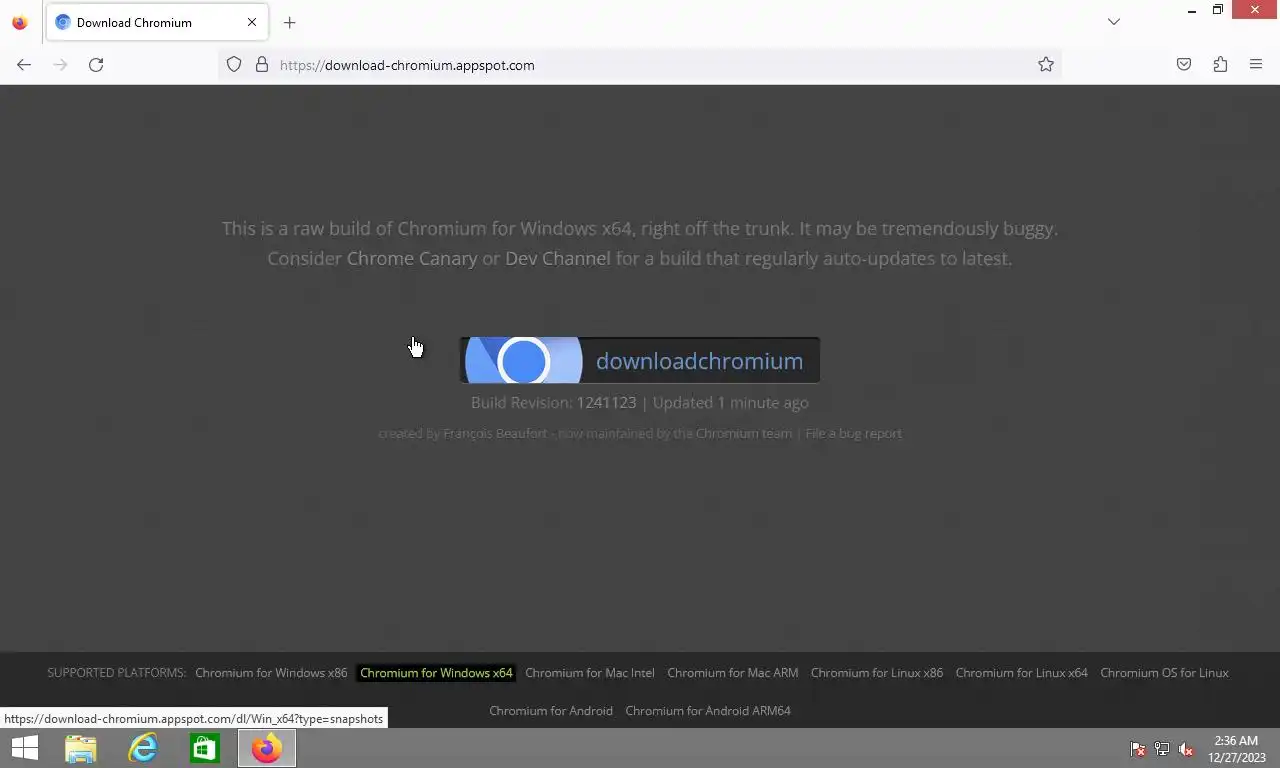This screenshot has width=1280, height=768.
Task: Open the File a bug report link
Action: (853, 433)
